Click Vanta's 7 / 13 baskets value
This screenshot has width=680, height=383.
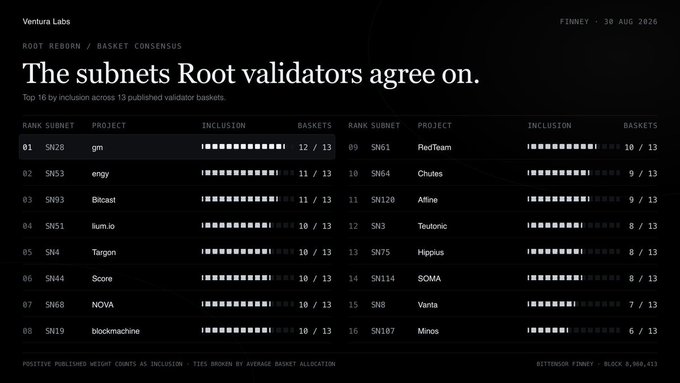coord(643,305)
